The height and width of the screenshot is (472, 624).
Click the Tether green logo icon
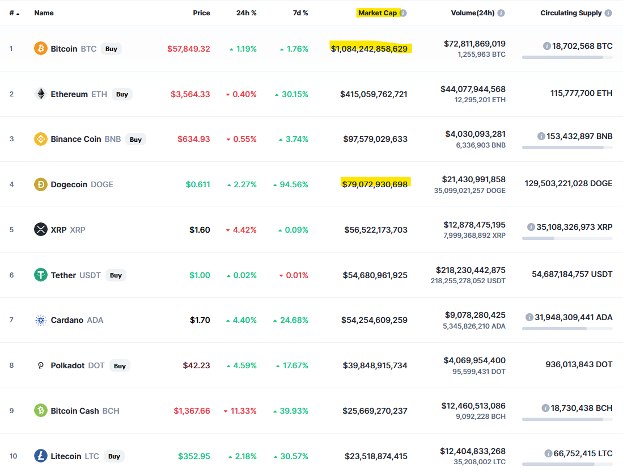coord(41,275)
